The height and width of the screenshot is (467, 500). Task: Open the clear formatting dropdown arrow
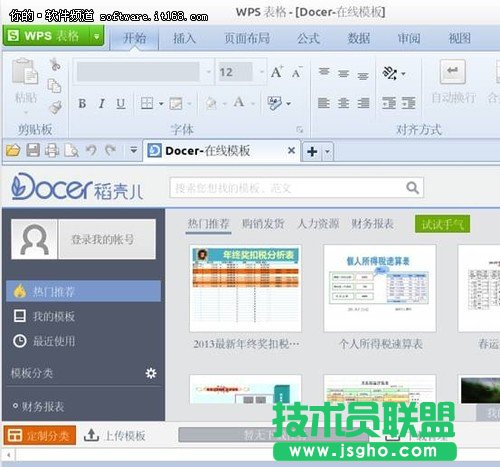[288, 104]
